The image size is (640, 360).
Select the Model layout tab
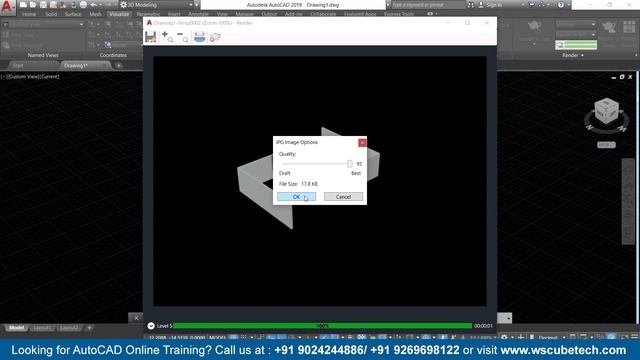pyautogui.click(x=16, y=328)
